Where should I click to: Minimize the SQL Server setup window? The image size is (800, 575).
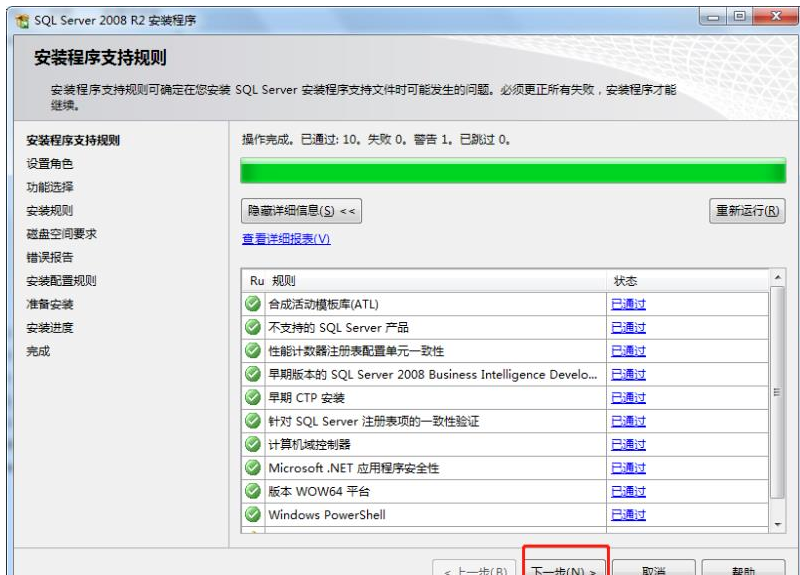tap(713, 17)
